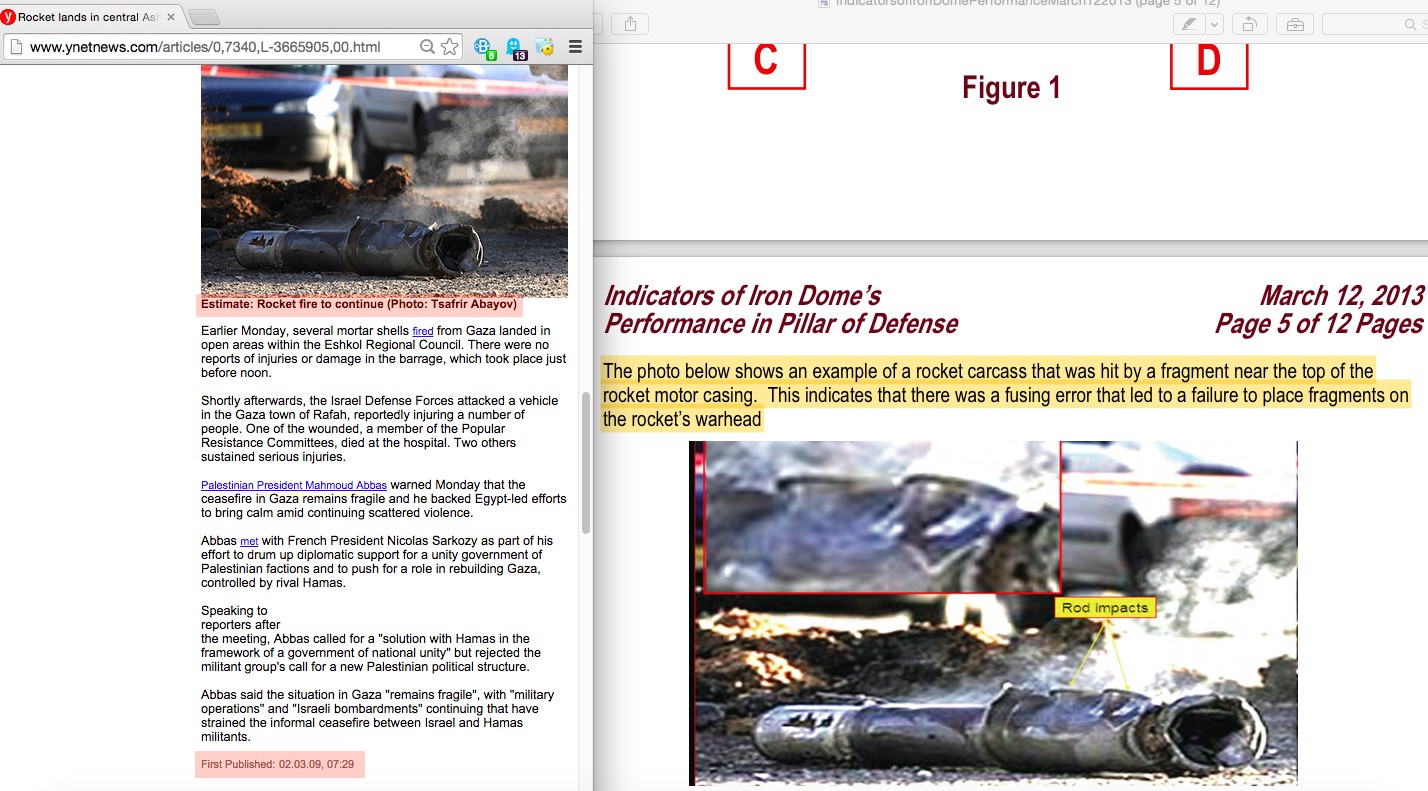
Task: Click the bookmark star in Chrome's address bar
Action: [450, 46]
